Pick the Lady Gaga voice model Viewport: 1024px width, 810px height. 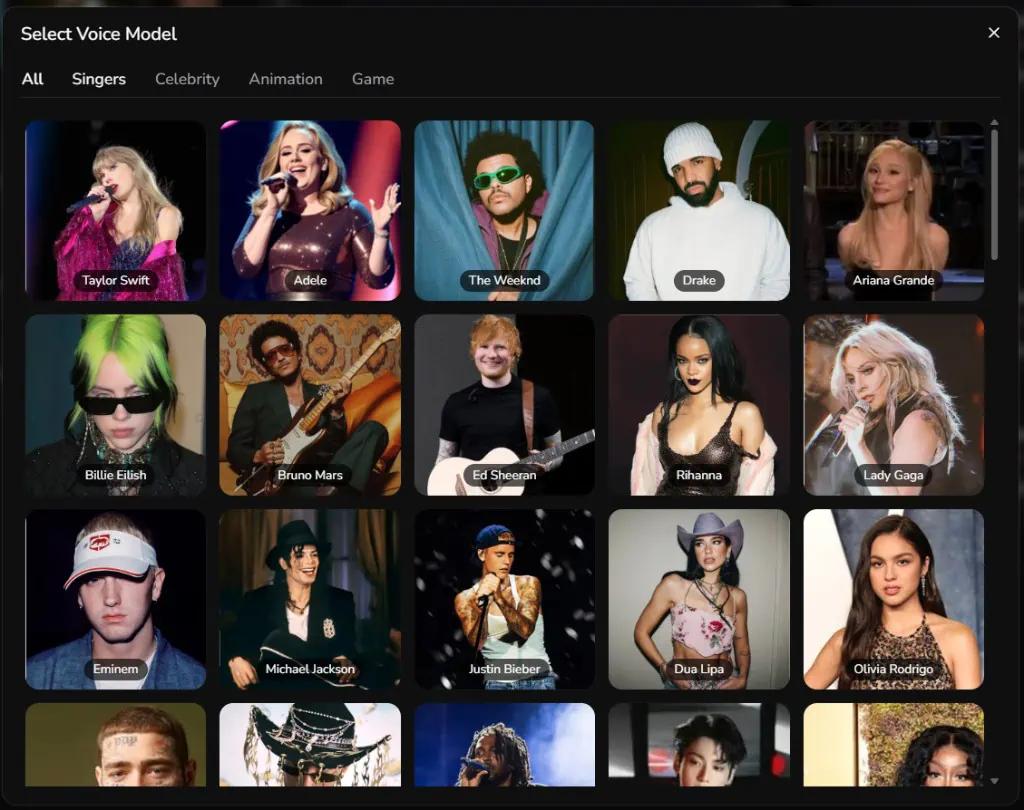click(893, 405)
